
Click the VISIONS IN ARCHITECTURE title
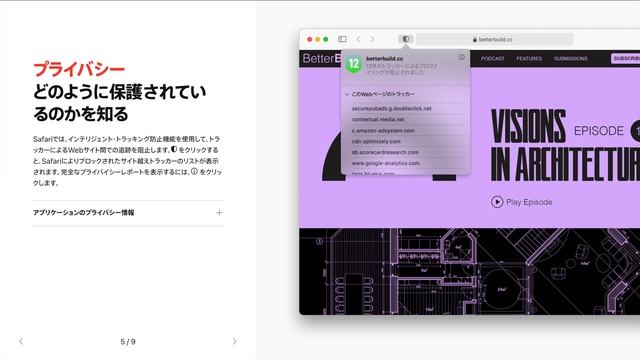click(565, 145)
